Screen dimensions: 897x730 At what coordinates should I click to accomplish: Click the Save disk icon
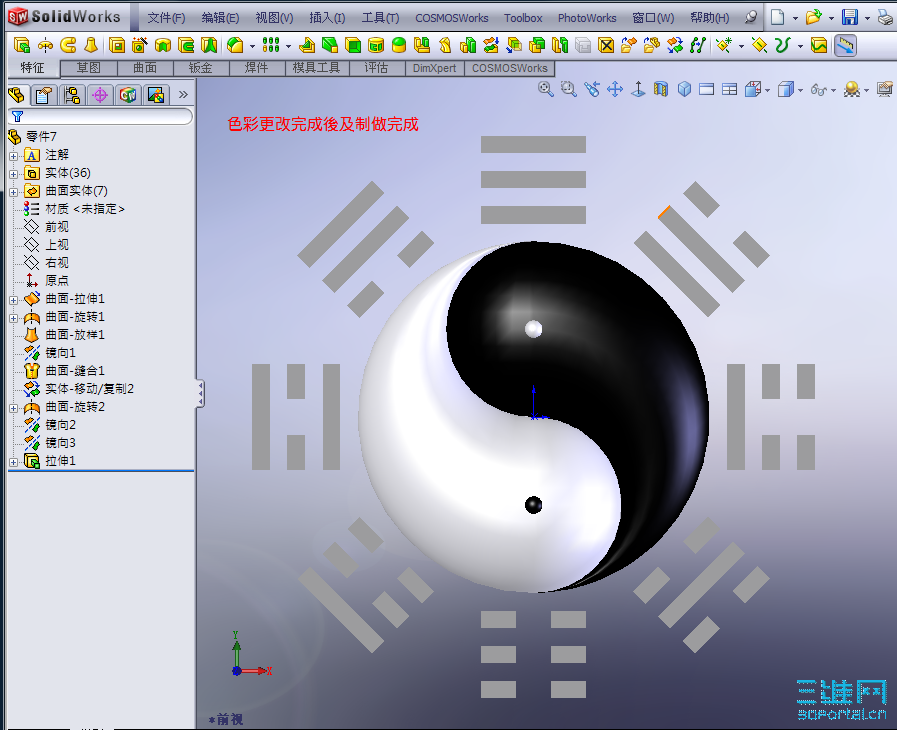[x=850, y=17]
